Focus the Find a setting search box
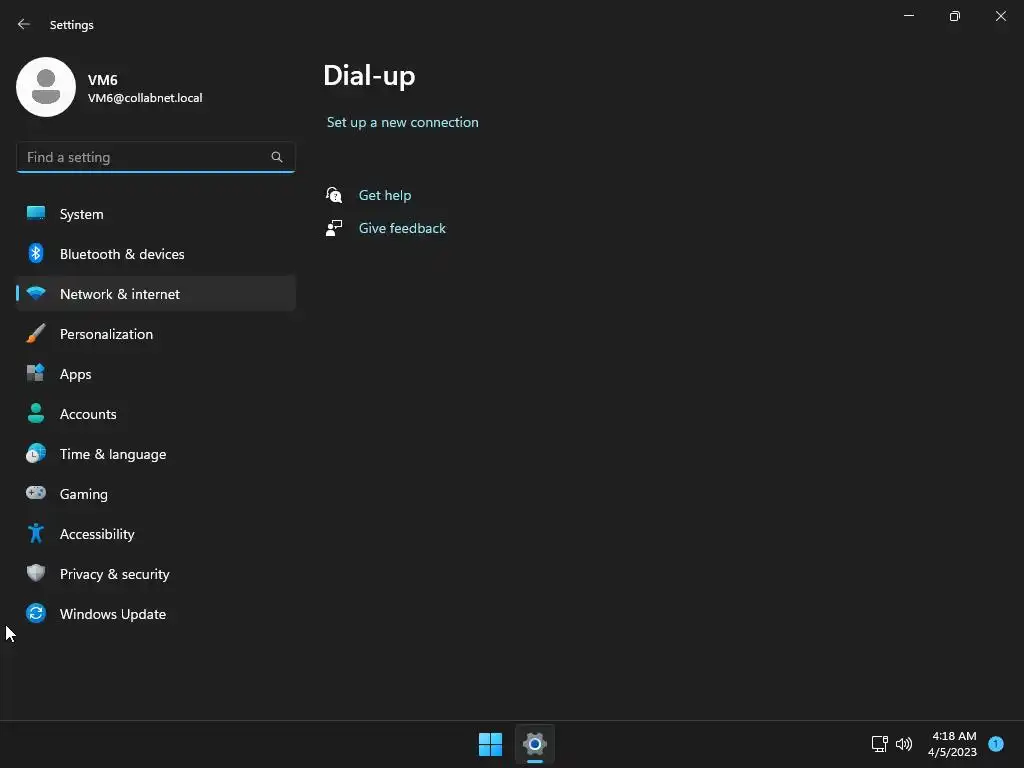Screen dimensions: 1024x768 (155, 157)
